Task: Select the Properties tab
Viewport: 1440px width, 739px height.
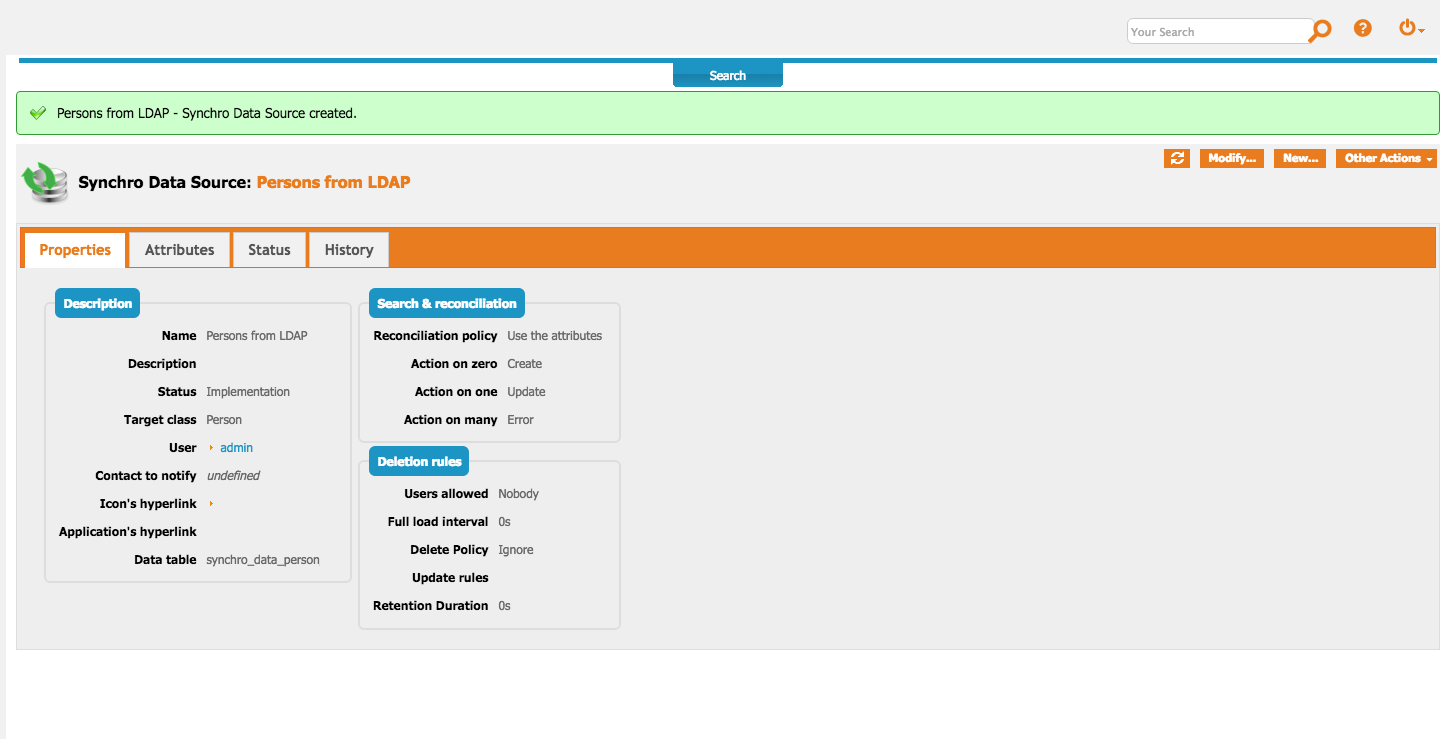Action: (x=75, y=250)
